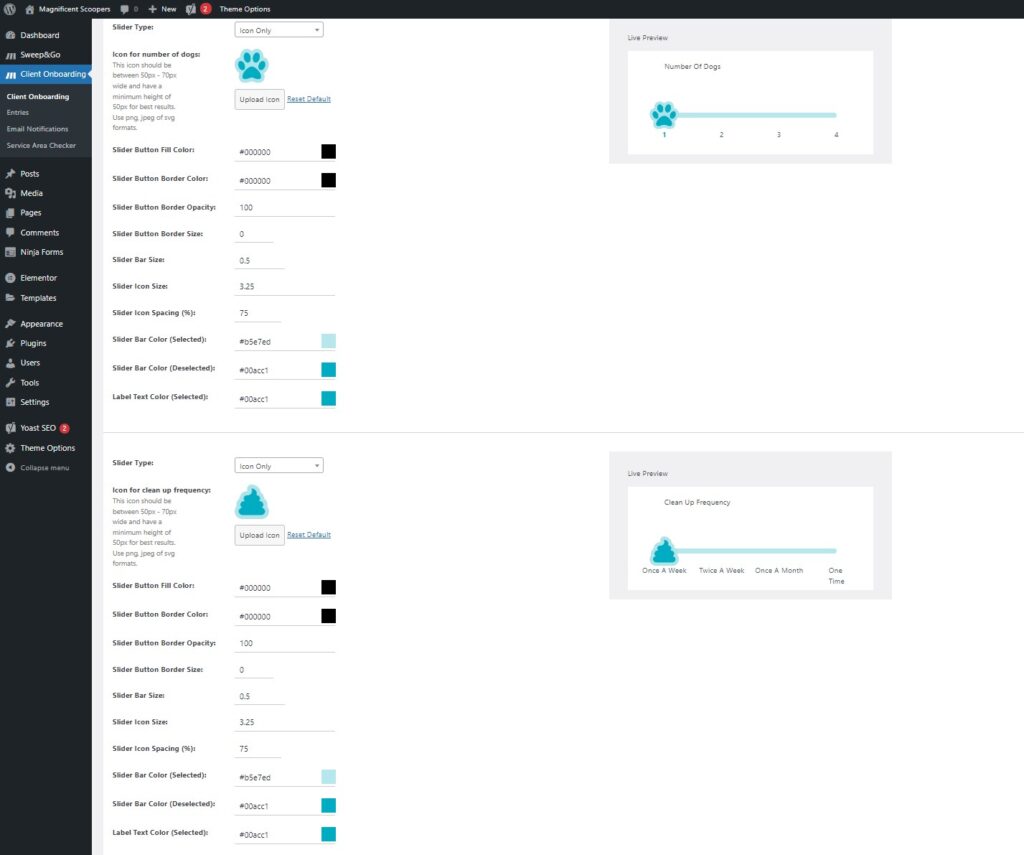This screenshot has height=855, width=1024.
Task: Go to Email Notifications submenu
Action: (x=37, y=129)
